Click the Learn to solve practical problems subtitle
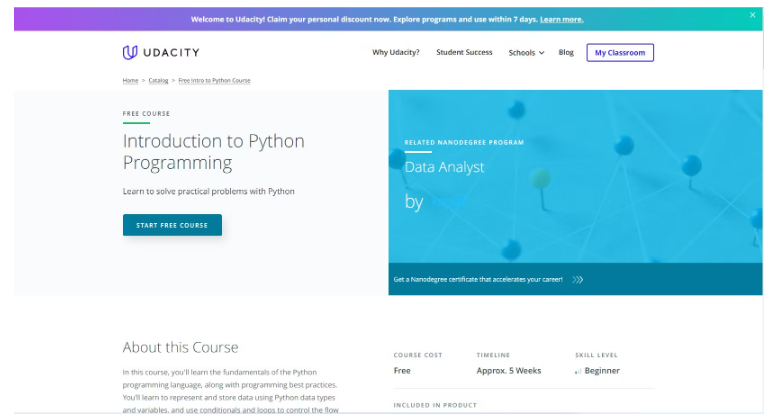 [x=209, y=191]
